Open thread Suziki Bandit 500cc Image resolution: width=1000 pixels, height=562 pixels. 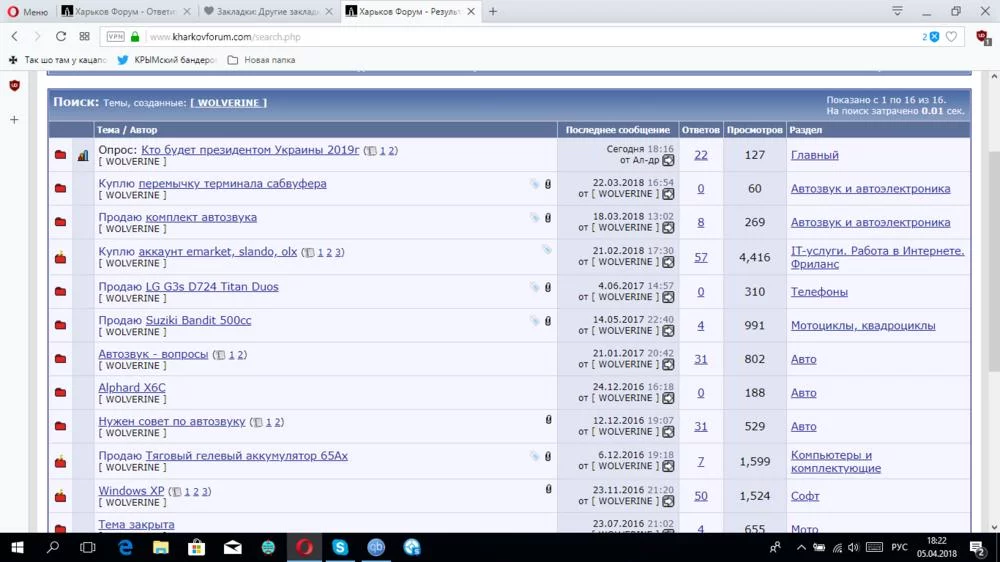coord(198,320)
